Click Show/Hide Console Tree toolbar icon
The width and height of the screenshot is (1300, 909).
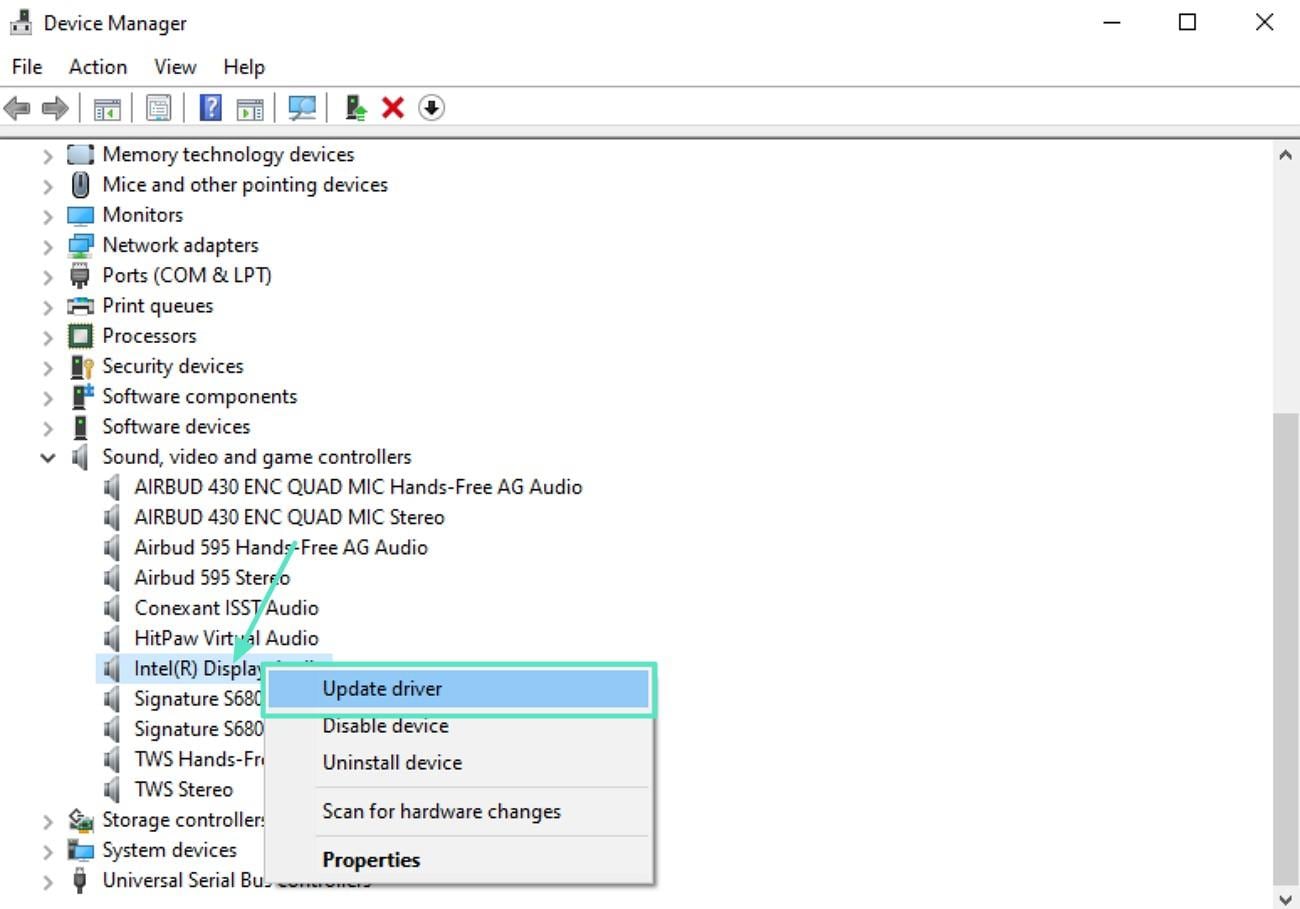coord(107,108)
